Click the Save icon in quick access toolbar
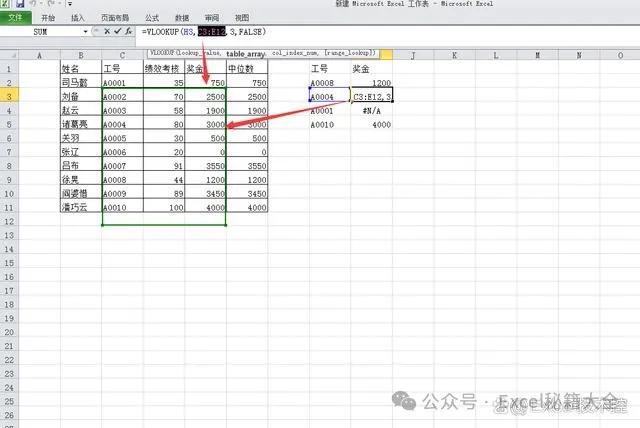The height and width of the screenshot is (428, 640). click(20, 3)
